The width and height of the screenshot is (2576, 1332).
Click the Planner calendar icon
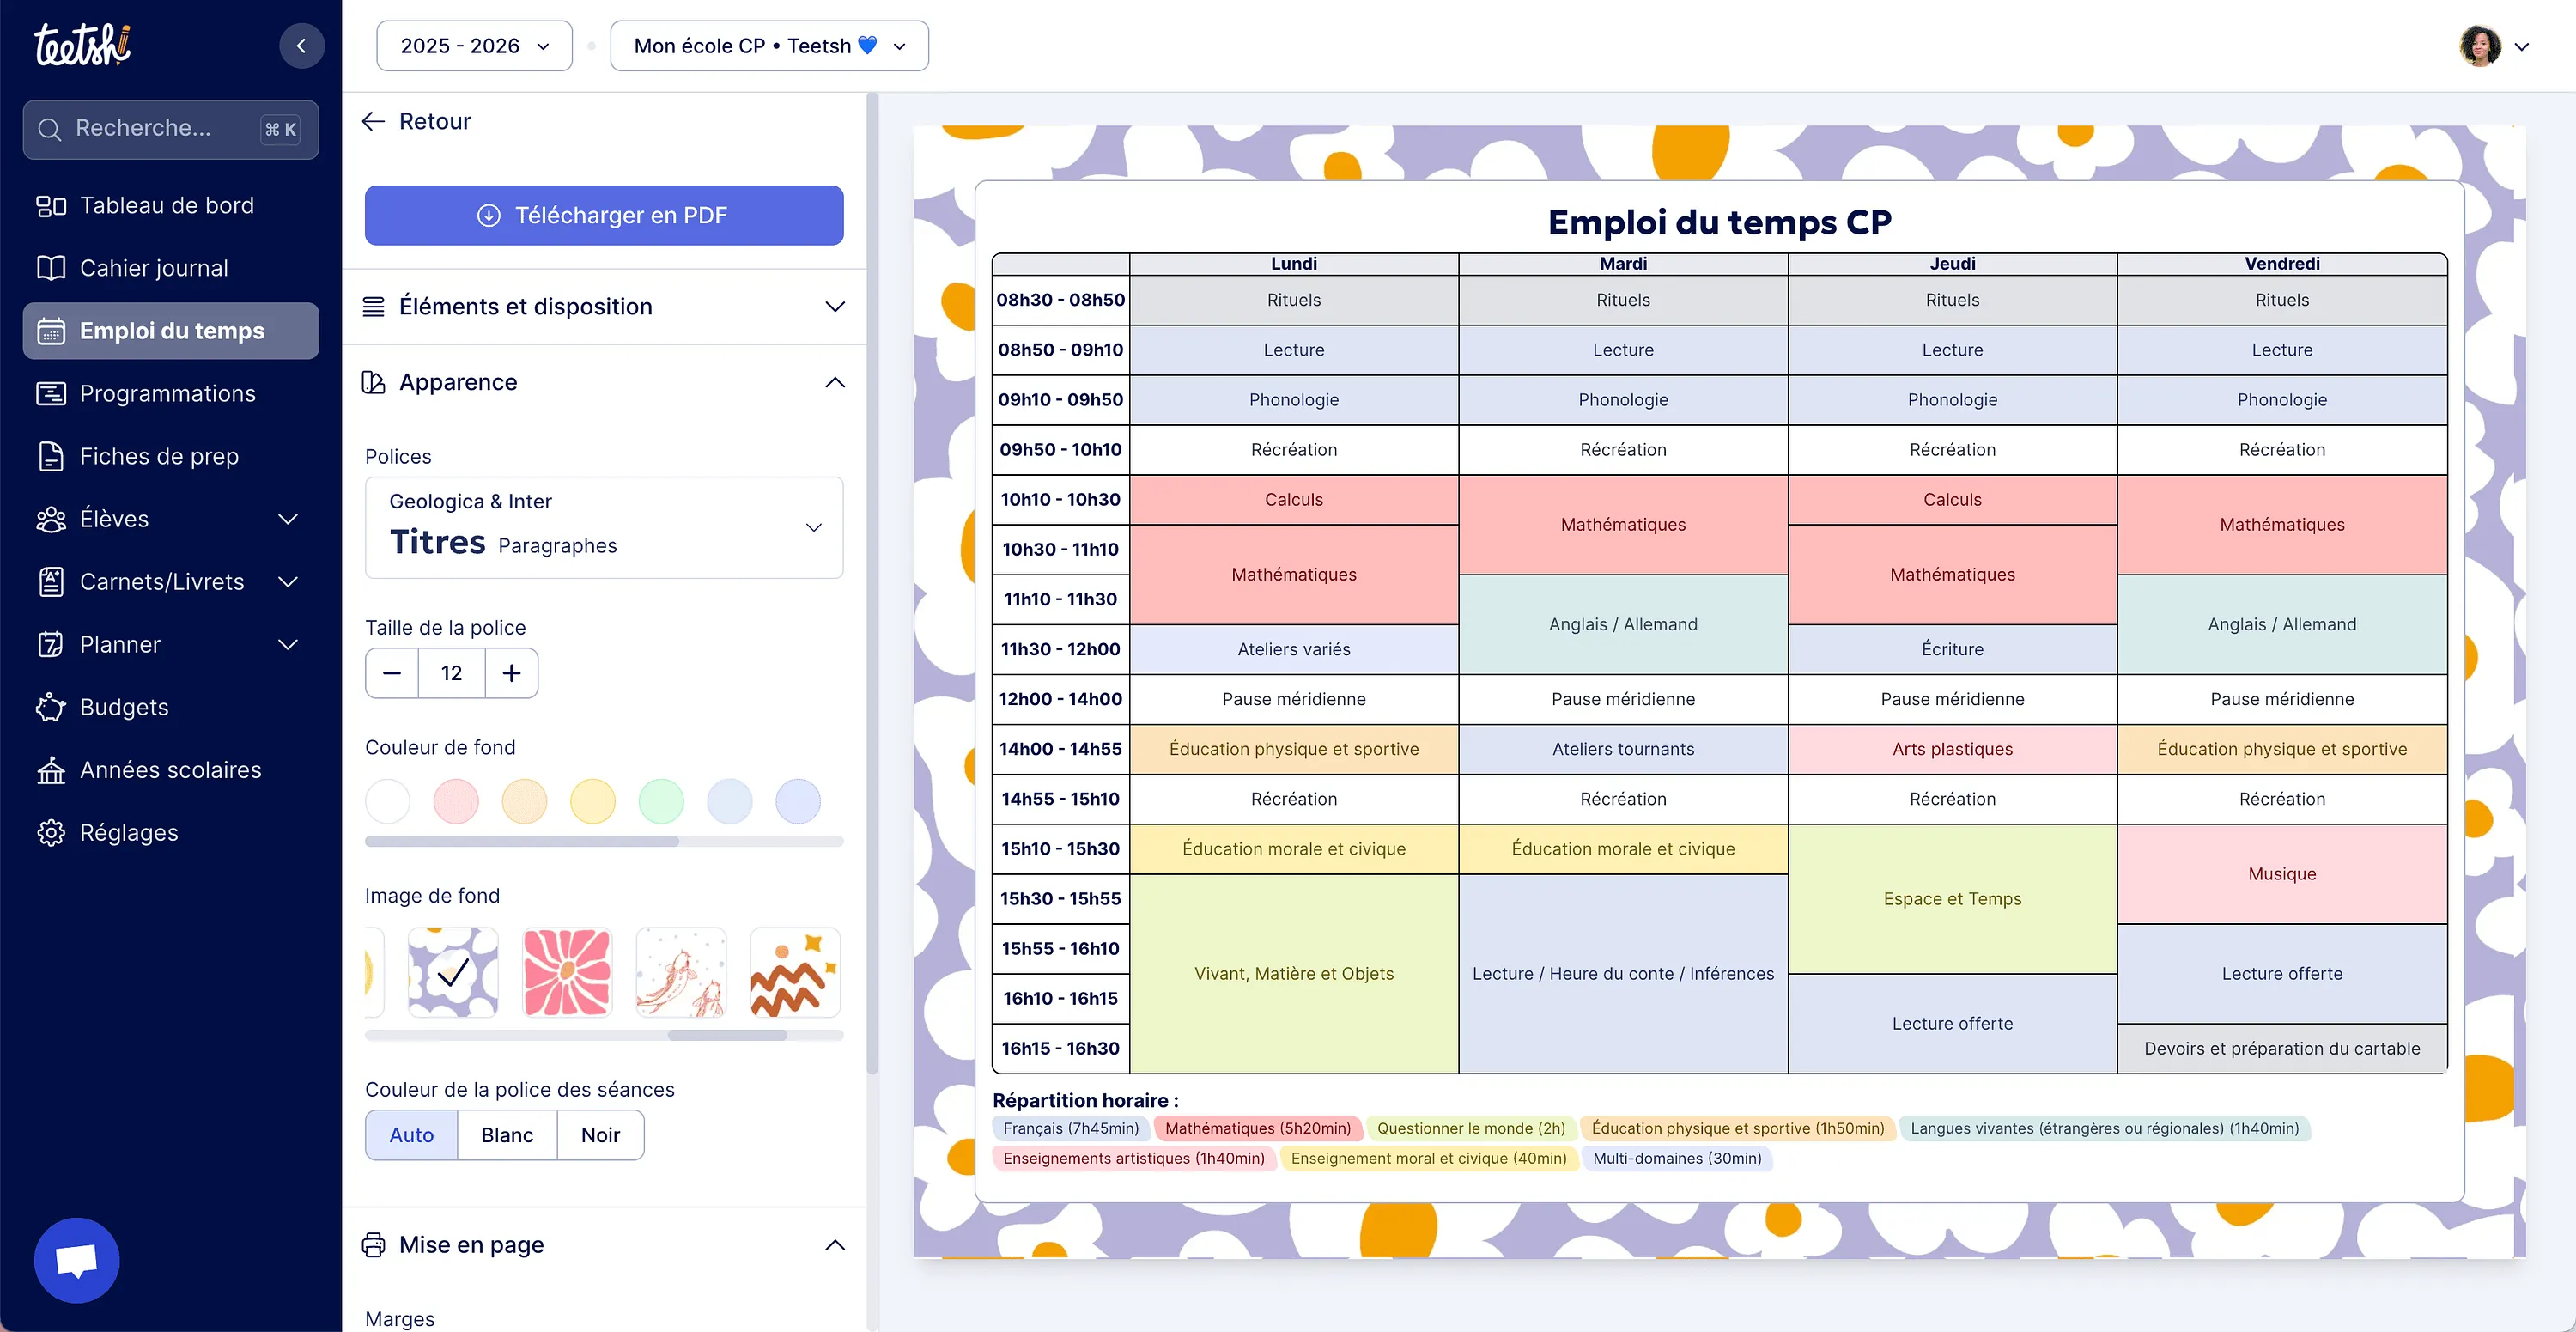coord(51,644)
